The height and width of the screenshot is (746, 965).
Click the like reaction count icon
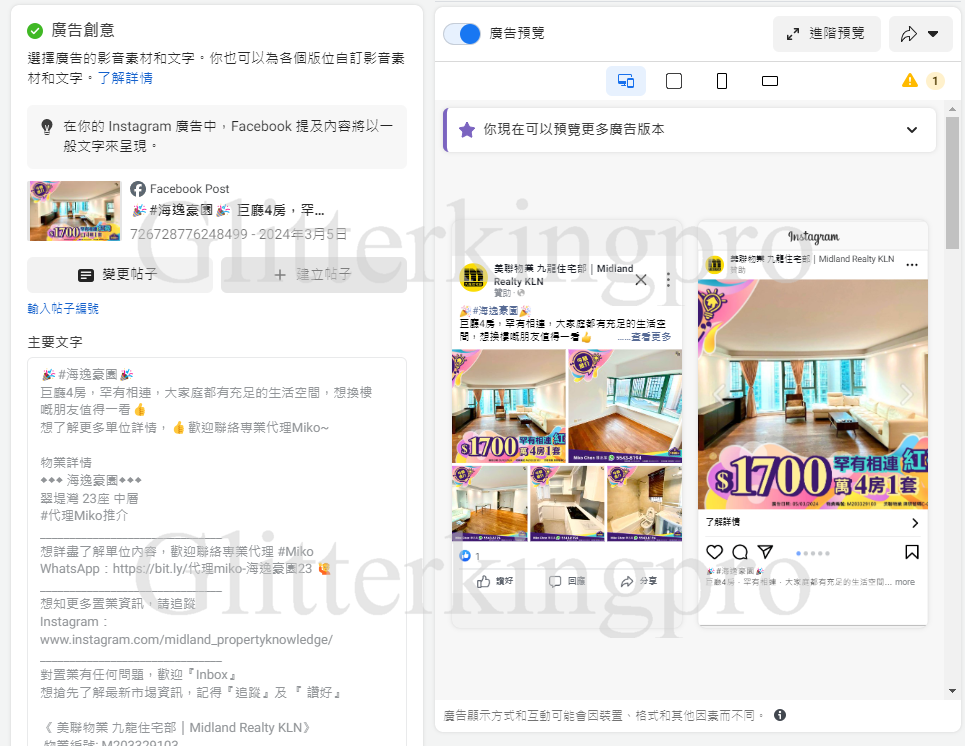coord(465,556)
